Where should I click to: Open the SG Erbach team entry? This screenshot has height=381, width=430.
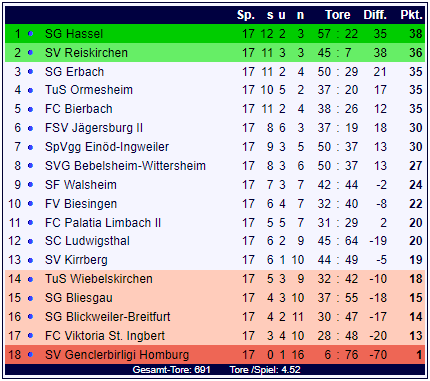74,72
